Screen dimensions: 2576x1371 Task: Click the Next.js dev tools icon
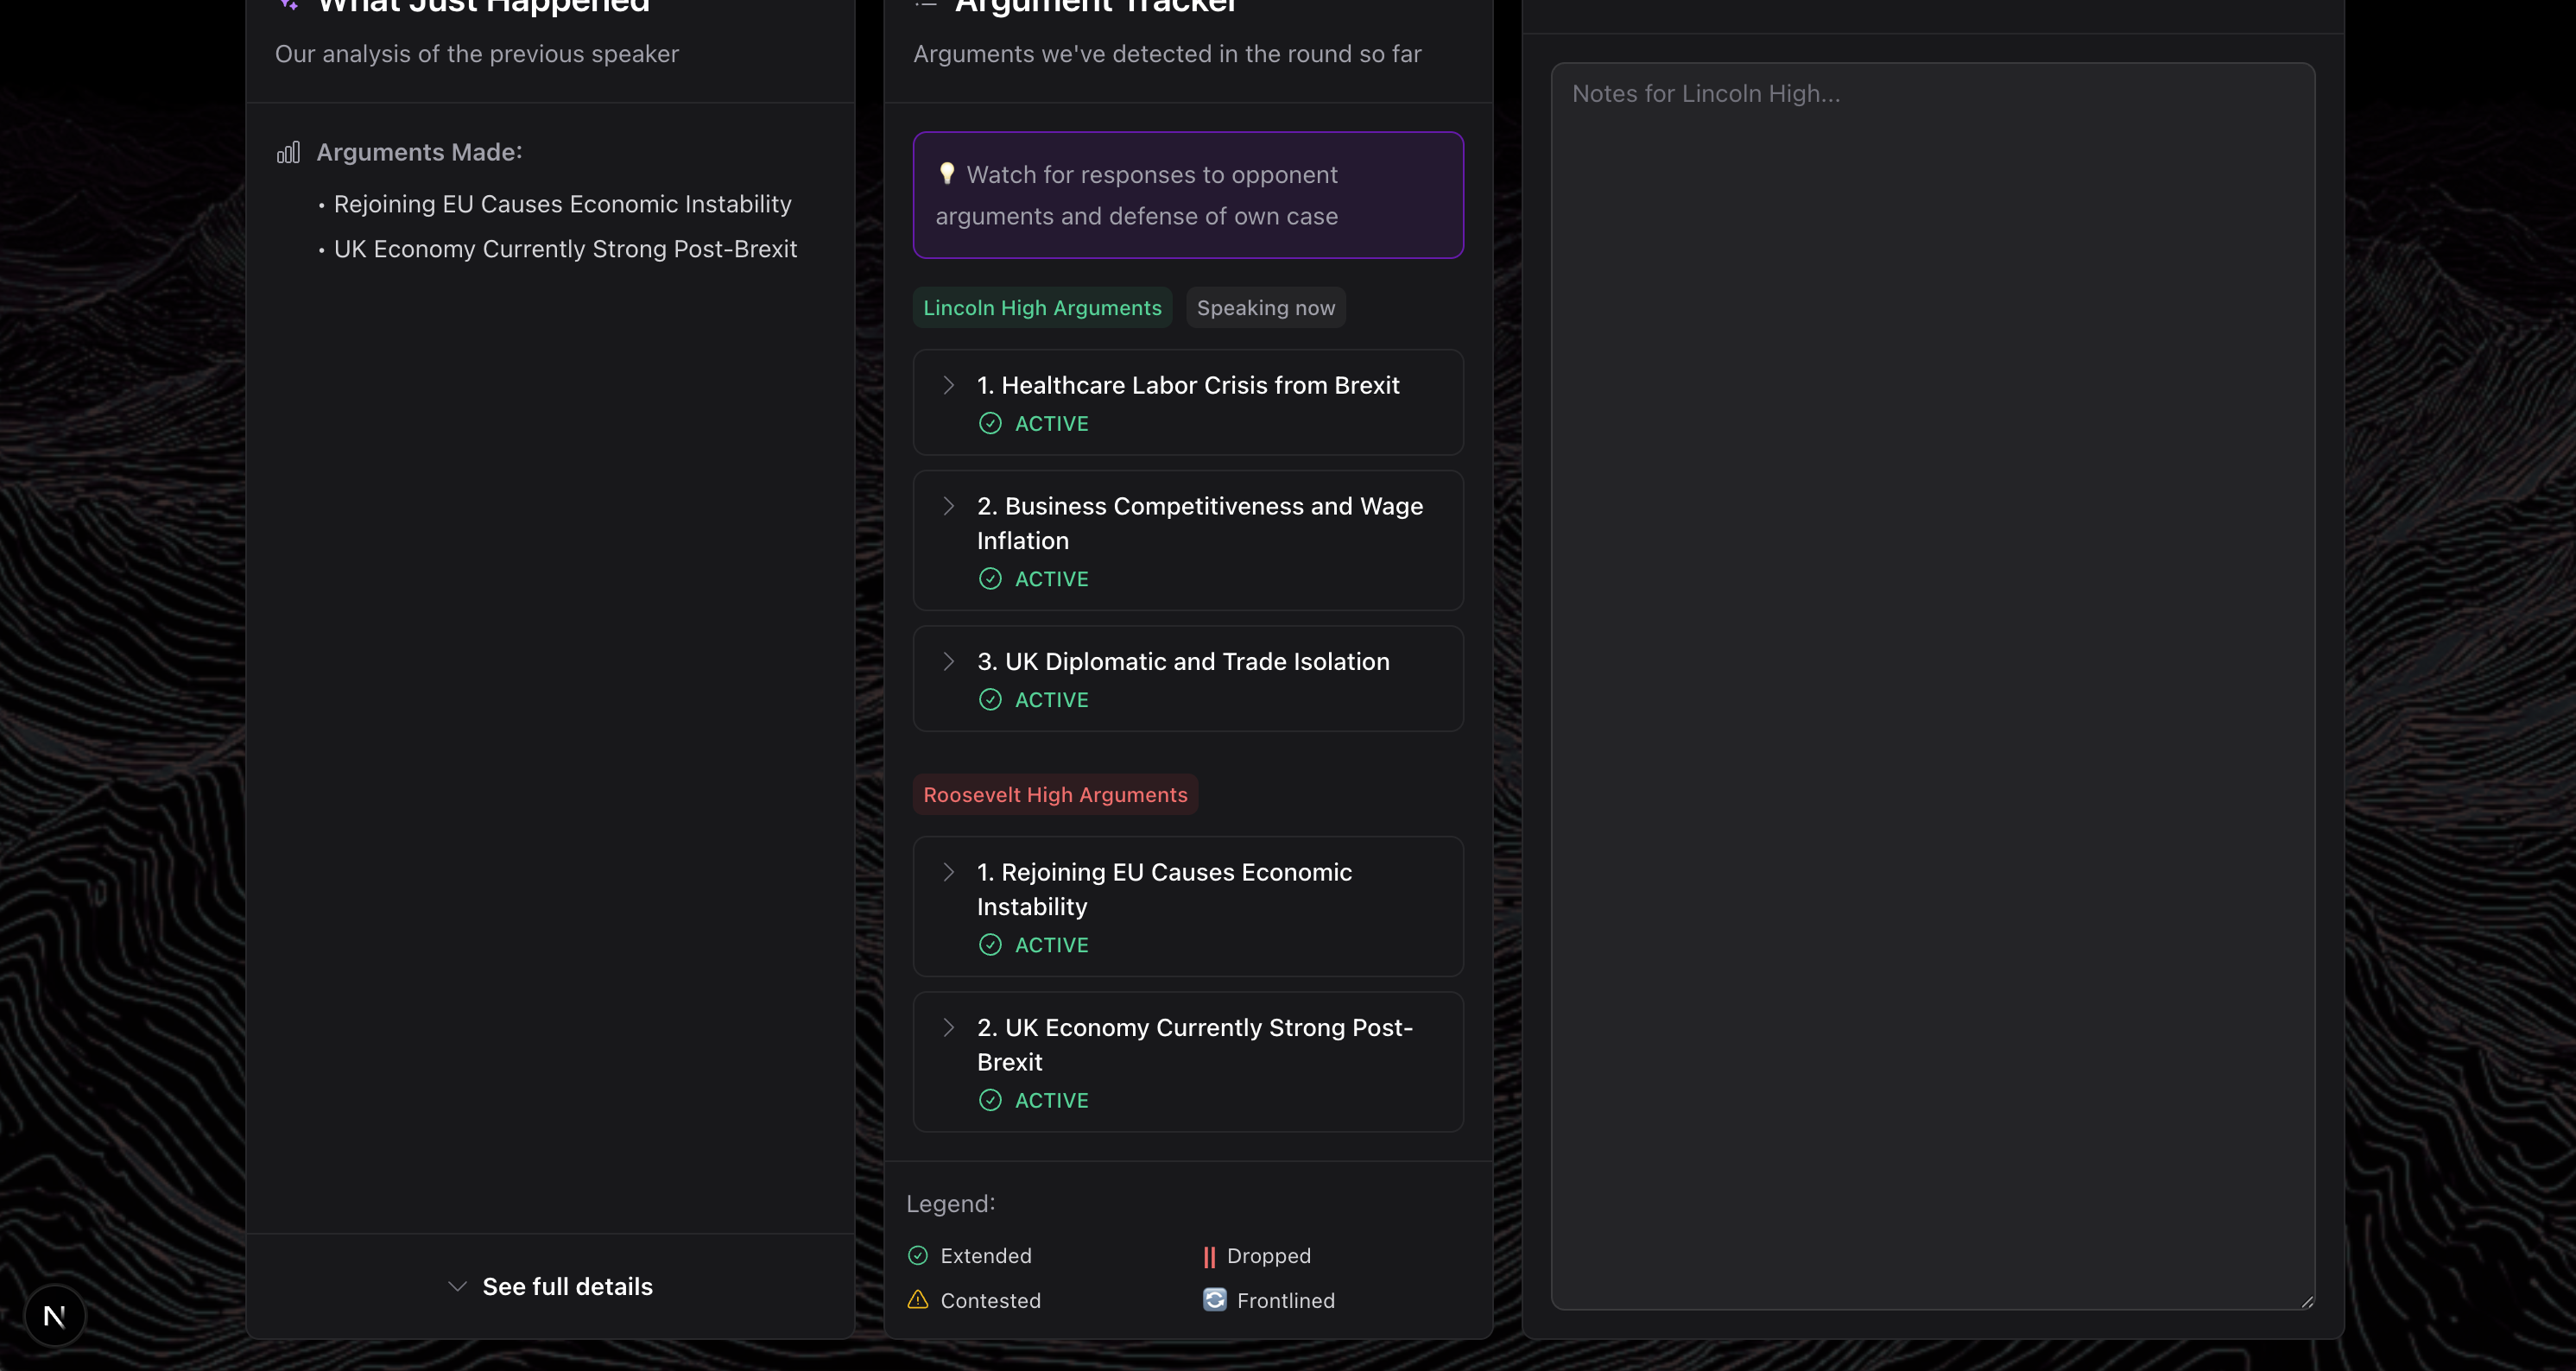click(x=54, y=1316)
